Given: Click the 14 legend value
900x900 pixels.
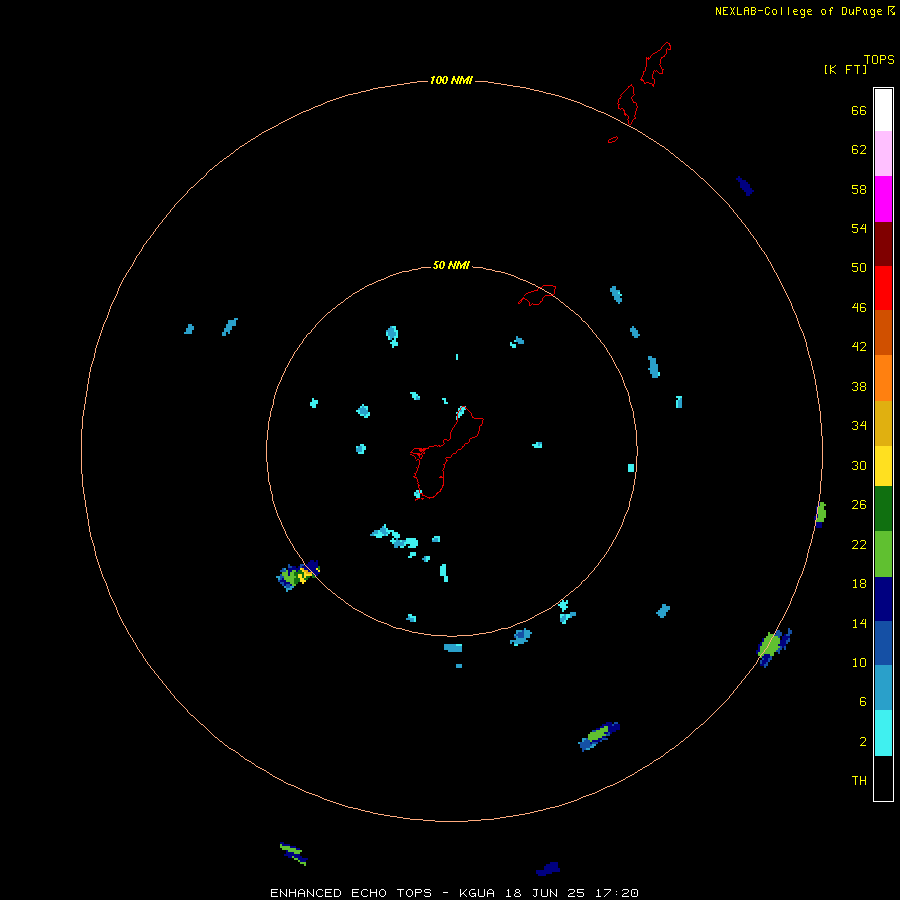Looking at the screenshot, I should pyautogui.click(x=859, y=623).
